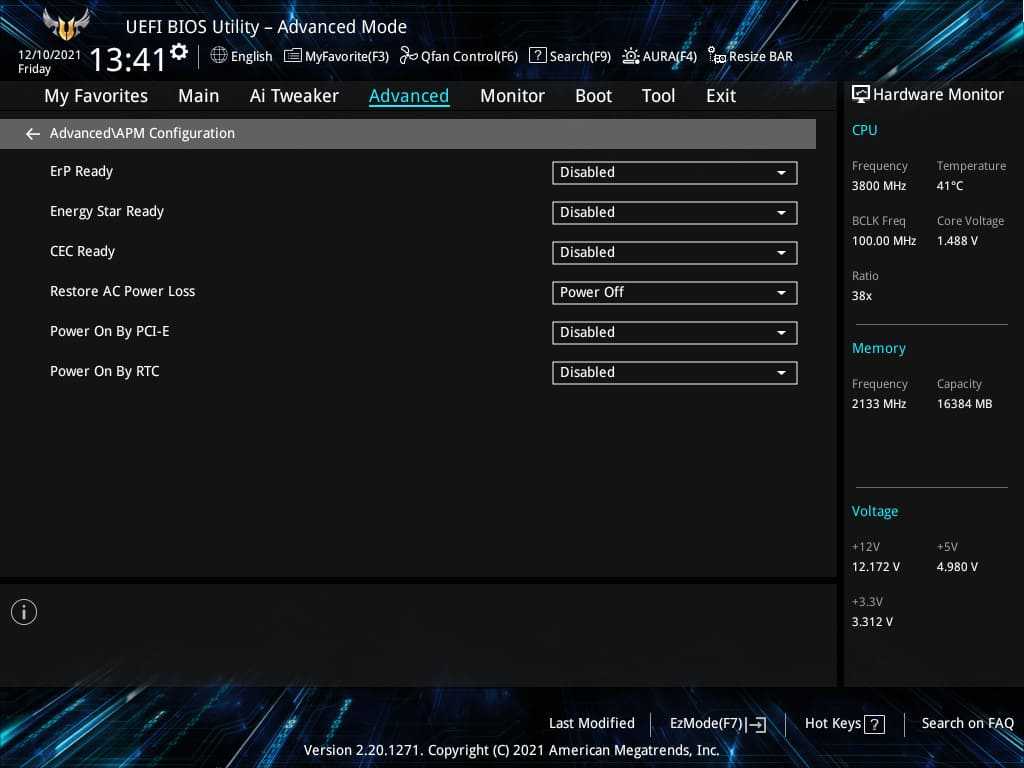Open MyFavorite(F3) list icon
1024x768 pixels.
pos(293,56)
